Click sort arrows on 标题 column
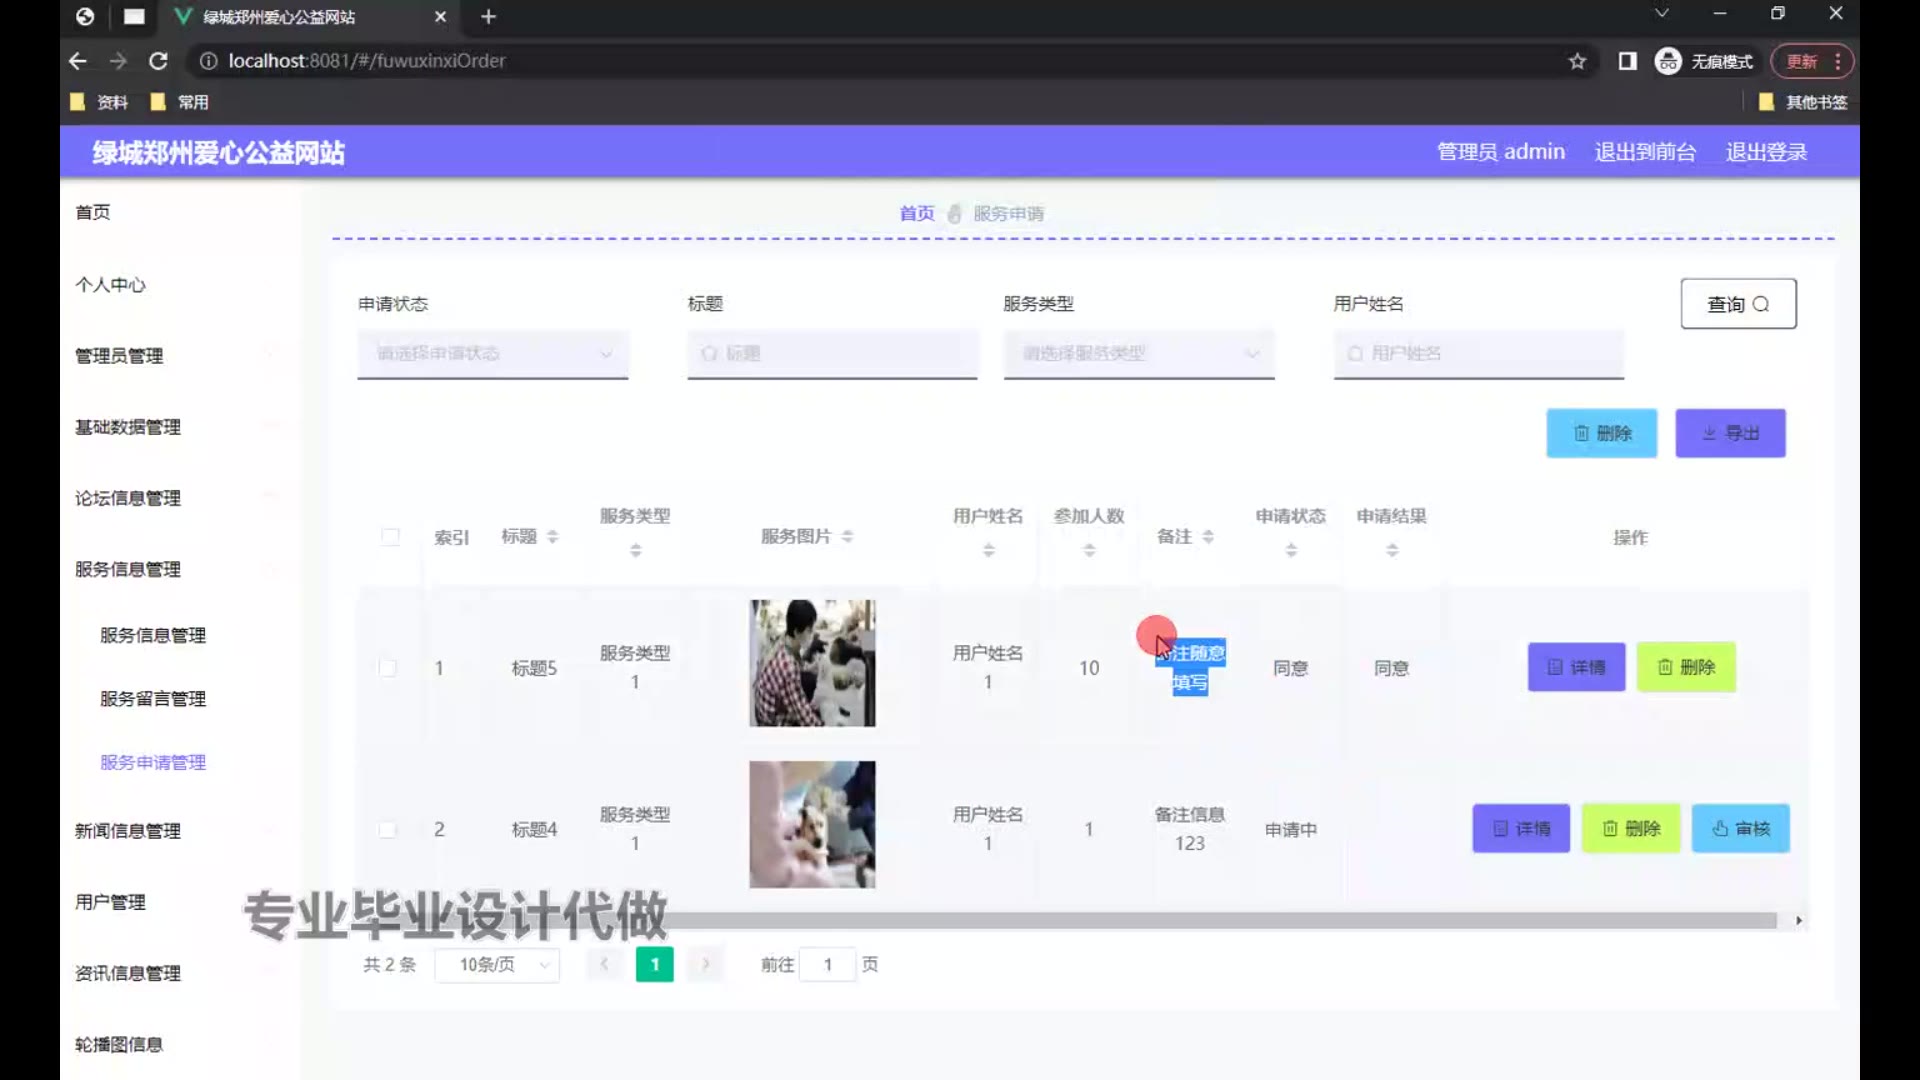 (552, 537)
